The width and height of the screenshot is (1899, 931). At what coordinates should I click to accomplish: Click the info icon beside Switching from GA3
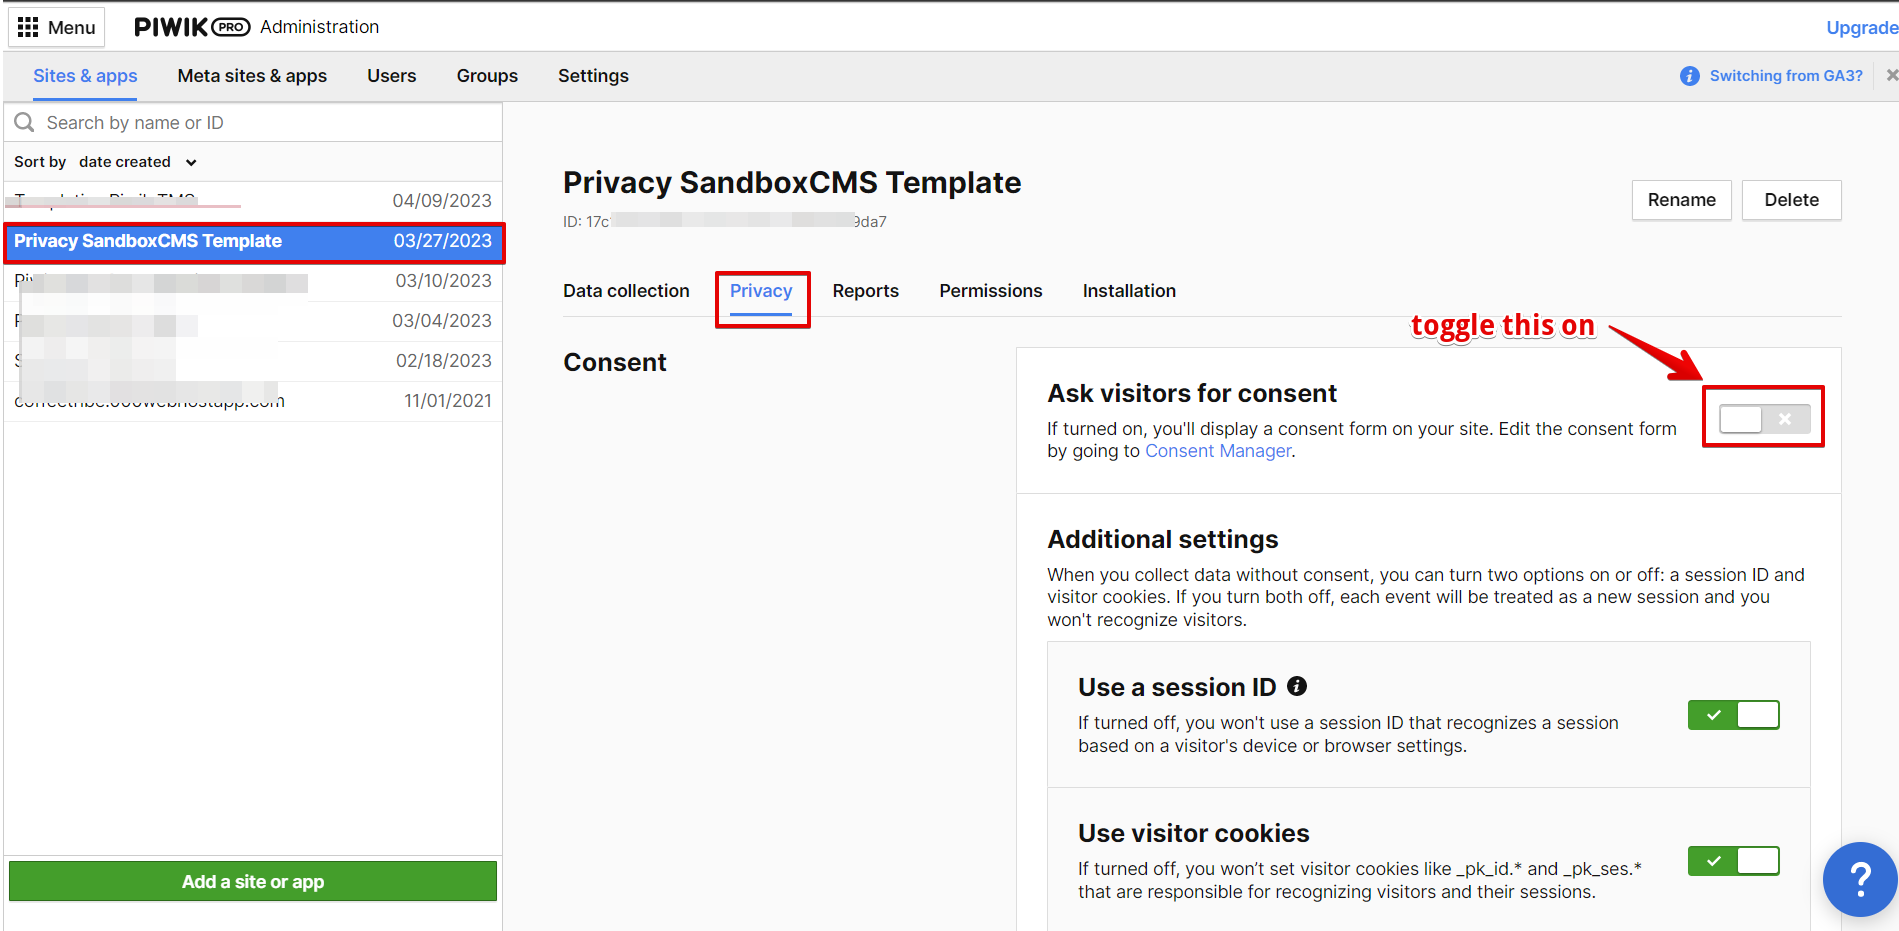pos(1690,75)
